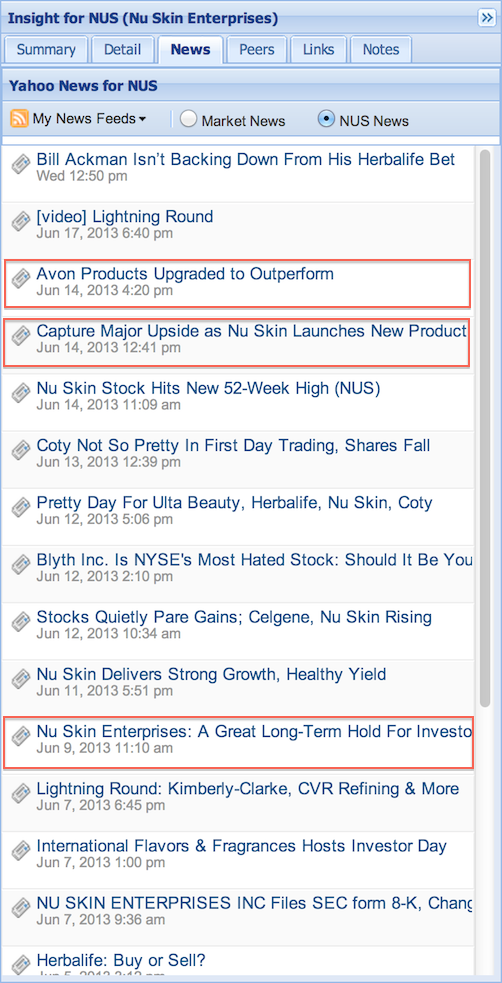Image resolution: width=502 pixels, height=983 pixels.
Task: Click the Insight for NUS panel title
Action: [143, 18]
